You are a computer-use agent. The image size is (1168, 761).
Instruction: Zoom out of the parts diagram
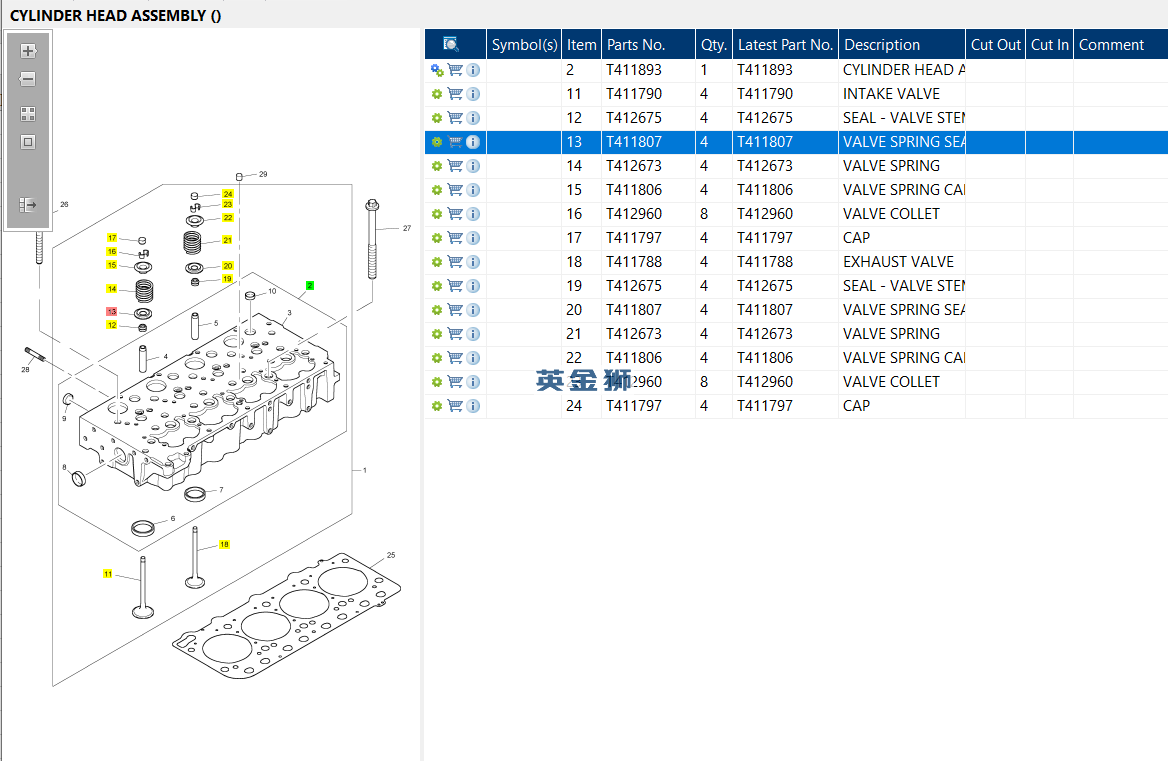click(x=28, y=80)
